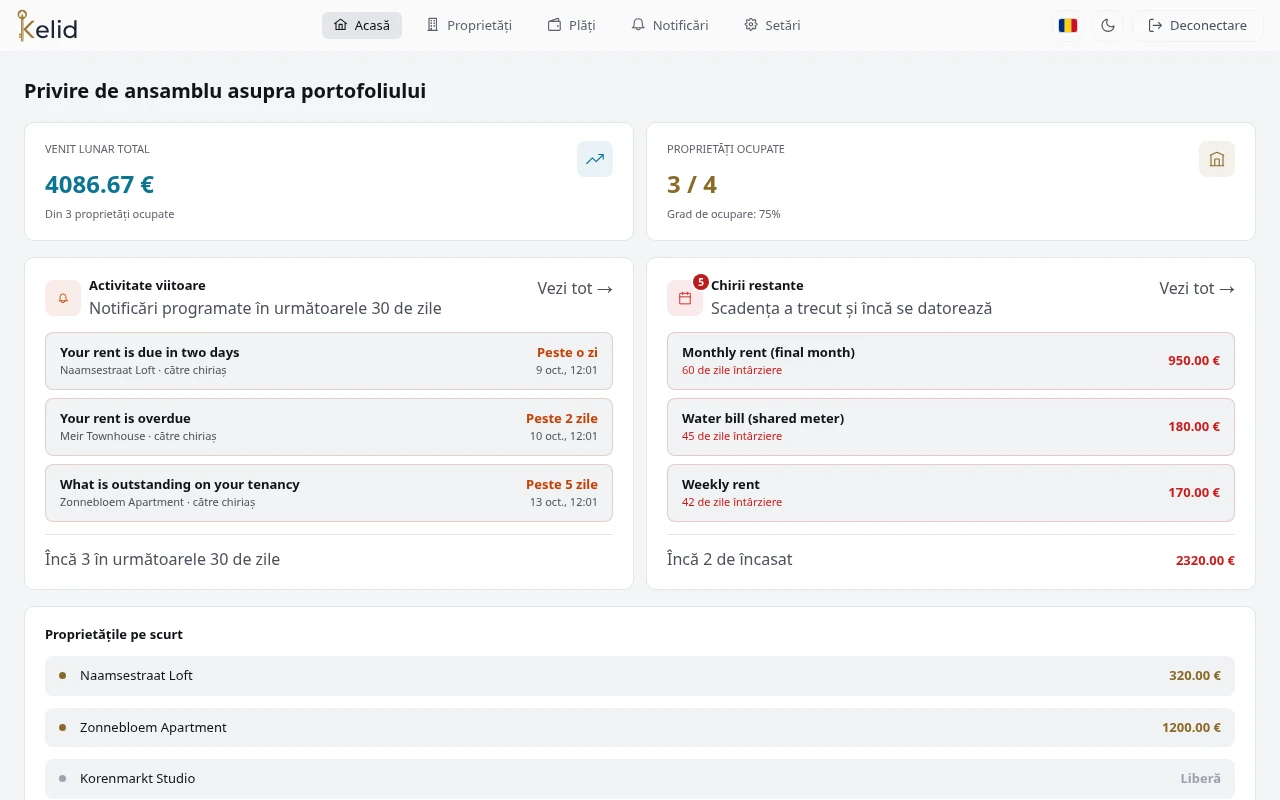
Task: Open the Romanian flag language selector
Action: click(x=1068, y=26)
